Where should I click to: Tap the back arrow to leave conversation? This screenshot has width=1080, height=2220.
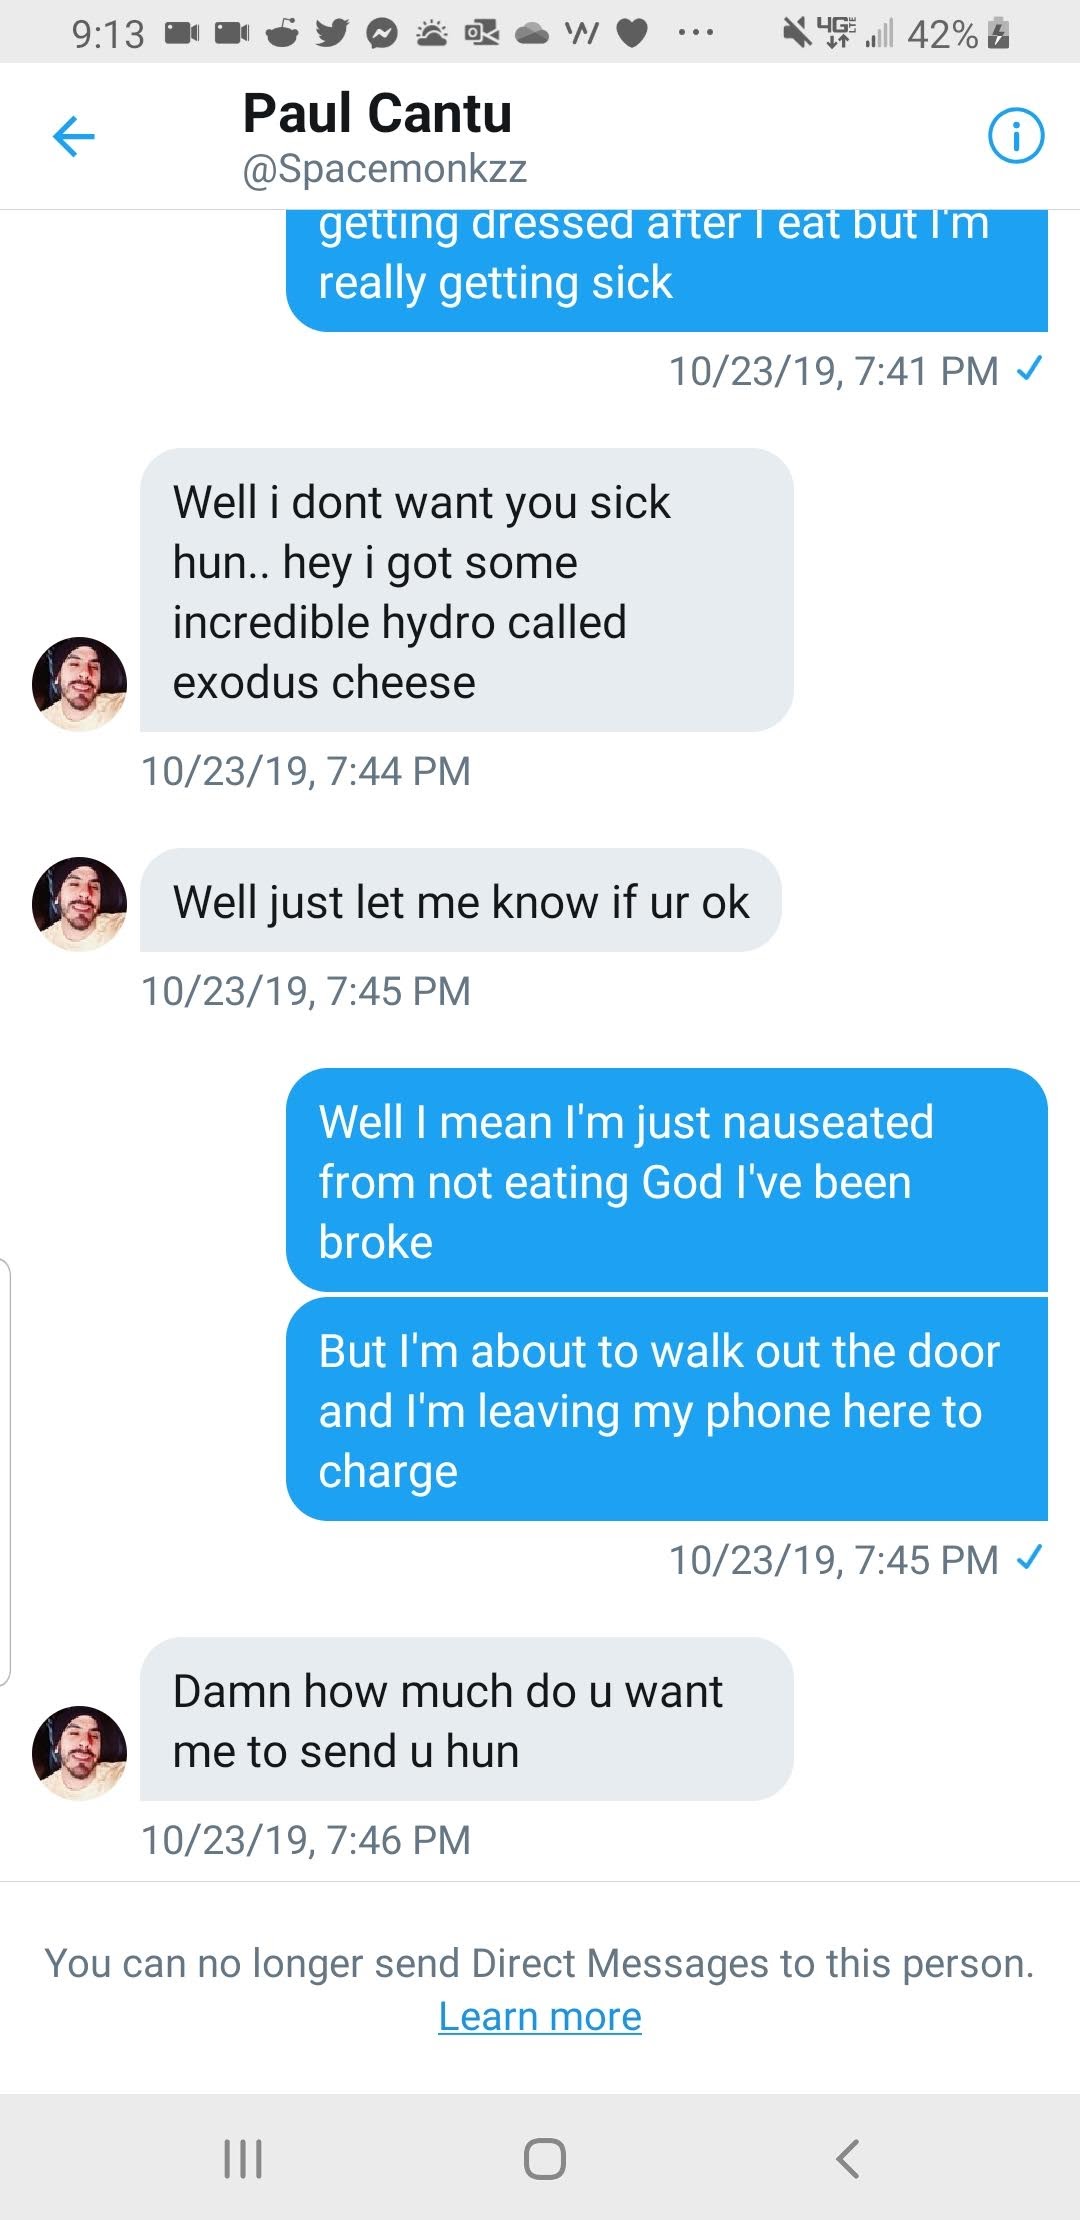pos(74,136)
